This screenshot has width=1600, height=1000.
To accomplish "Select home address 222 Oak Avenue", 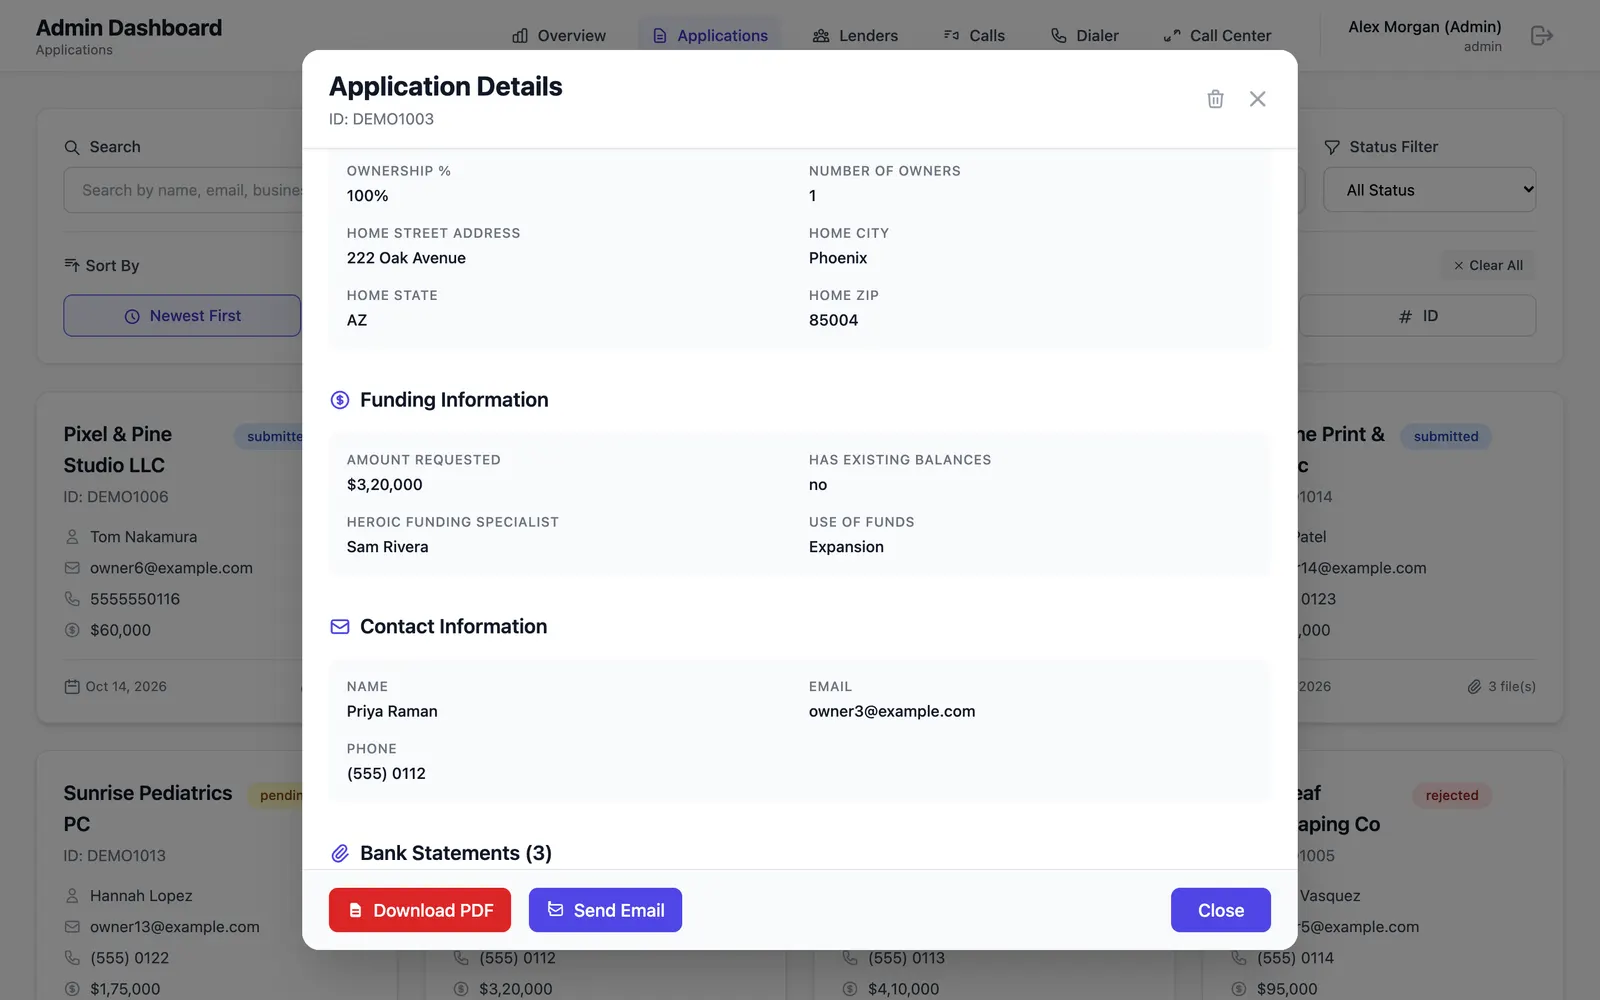I will click(x=406, y=258).
